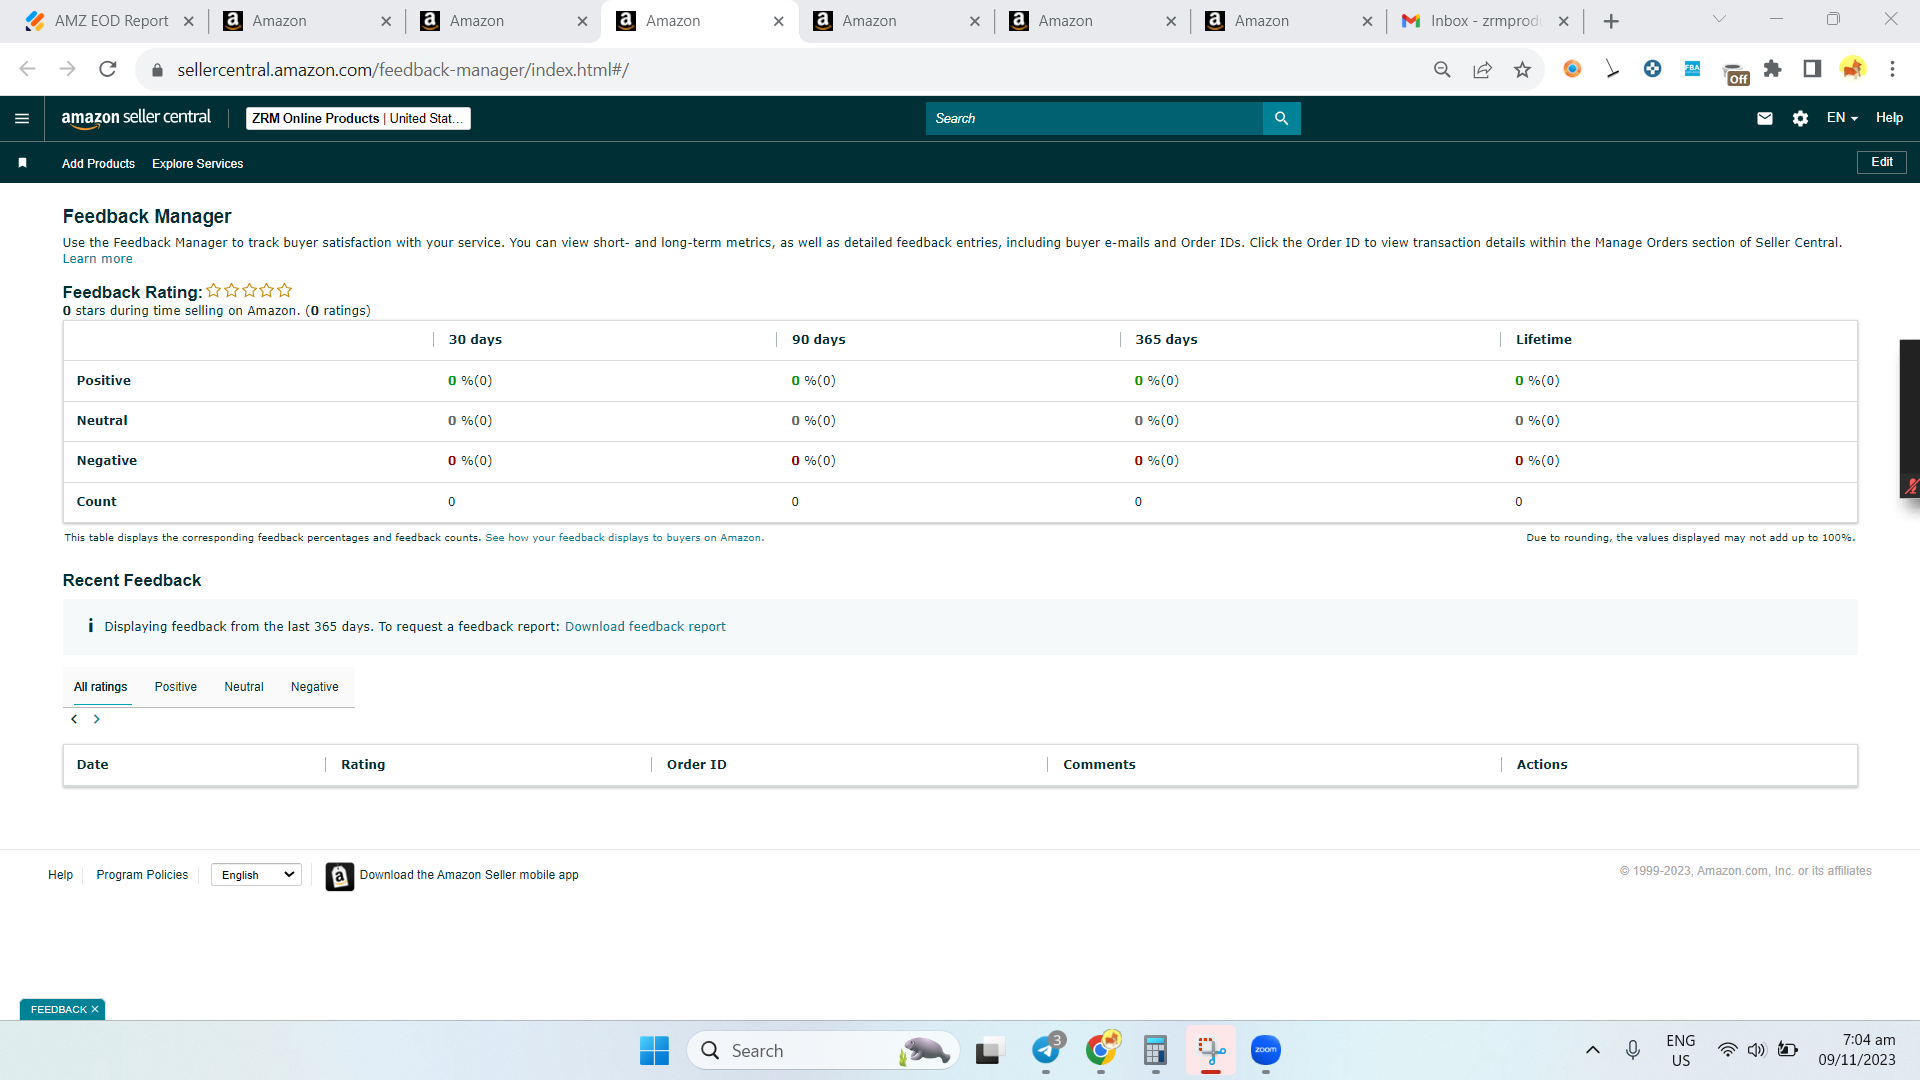Click the zoom magnifier icon in address bar

(1442, 69)
